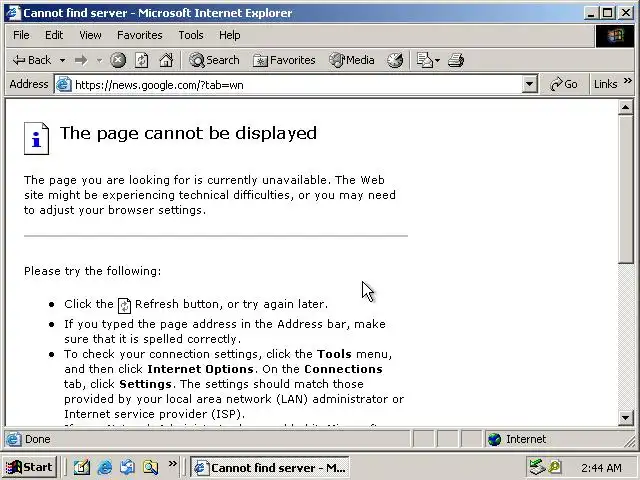
Task: Expand the quick launch overflow chevron
Action: [173, 463]
